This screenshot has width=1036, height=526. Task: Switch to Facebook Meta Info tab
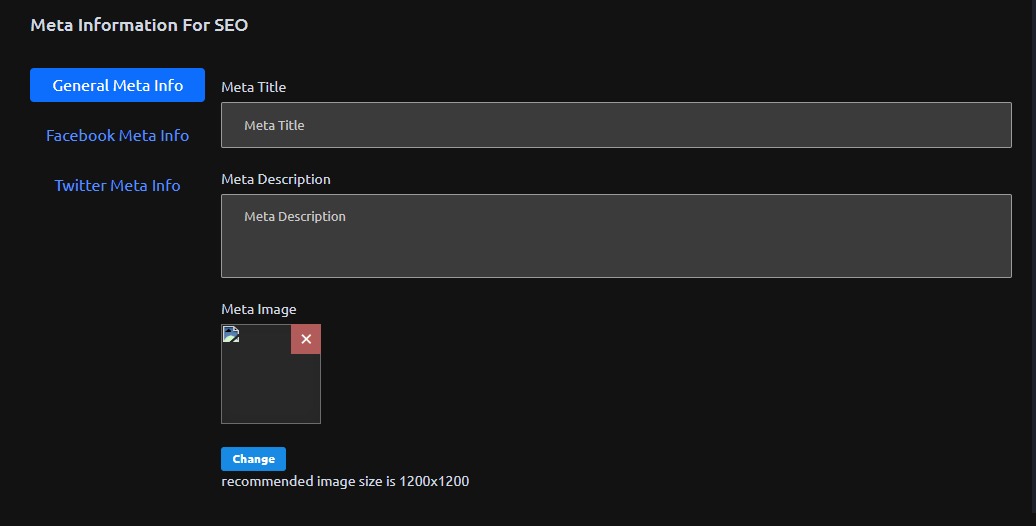[x=118, y=135]
